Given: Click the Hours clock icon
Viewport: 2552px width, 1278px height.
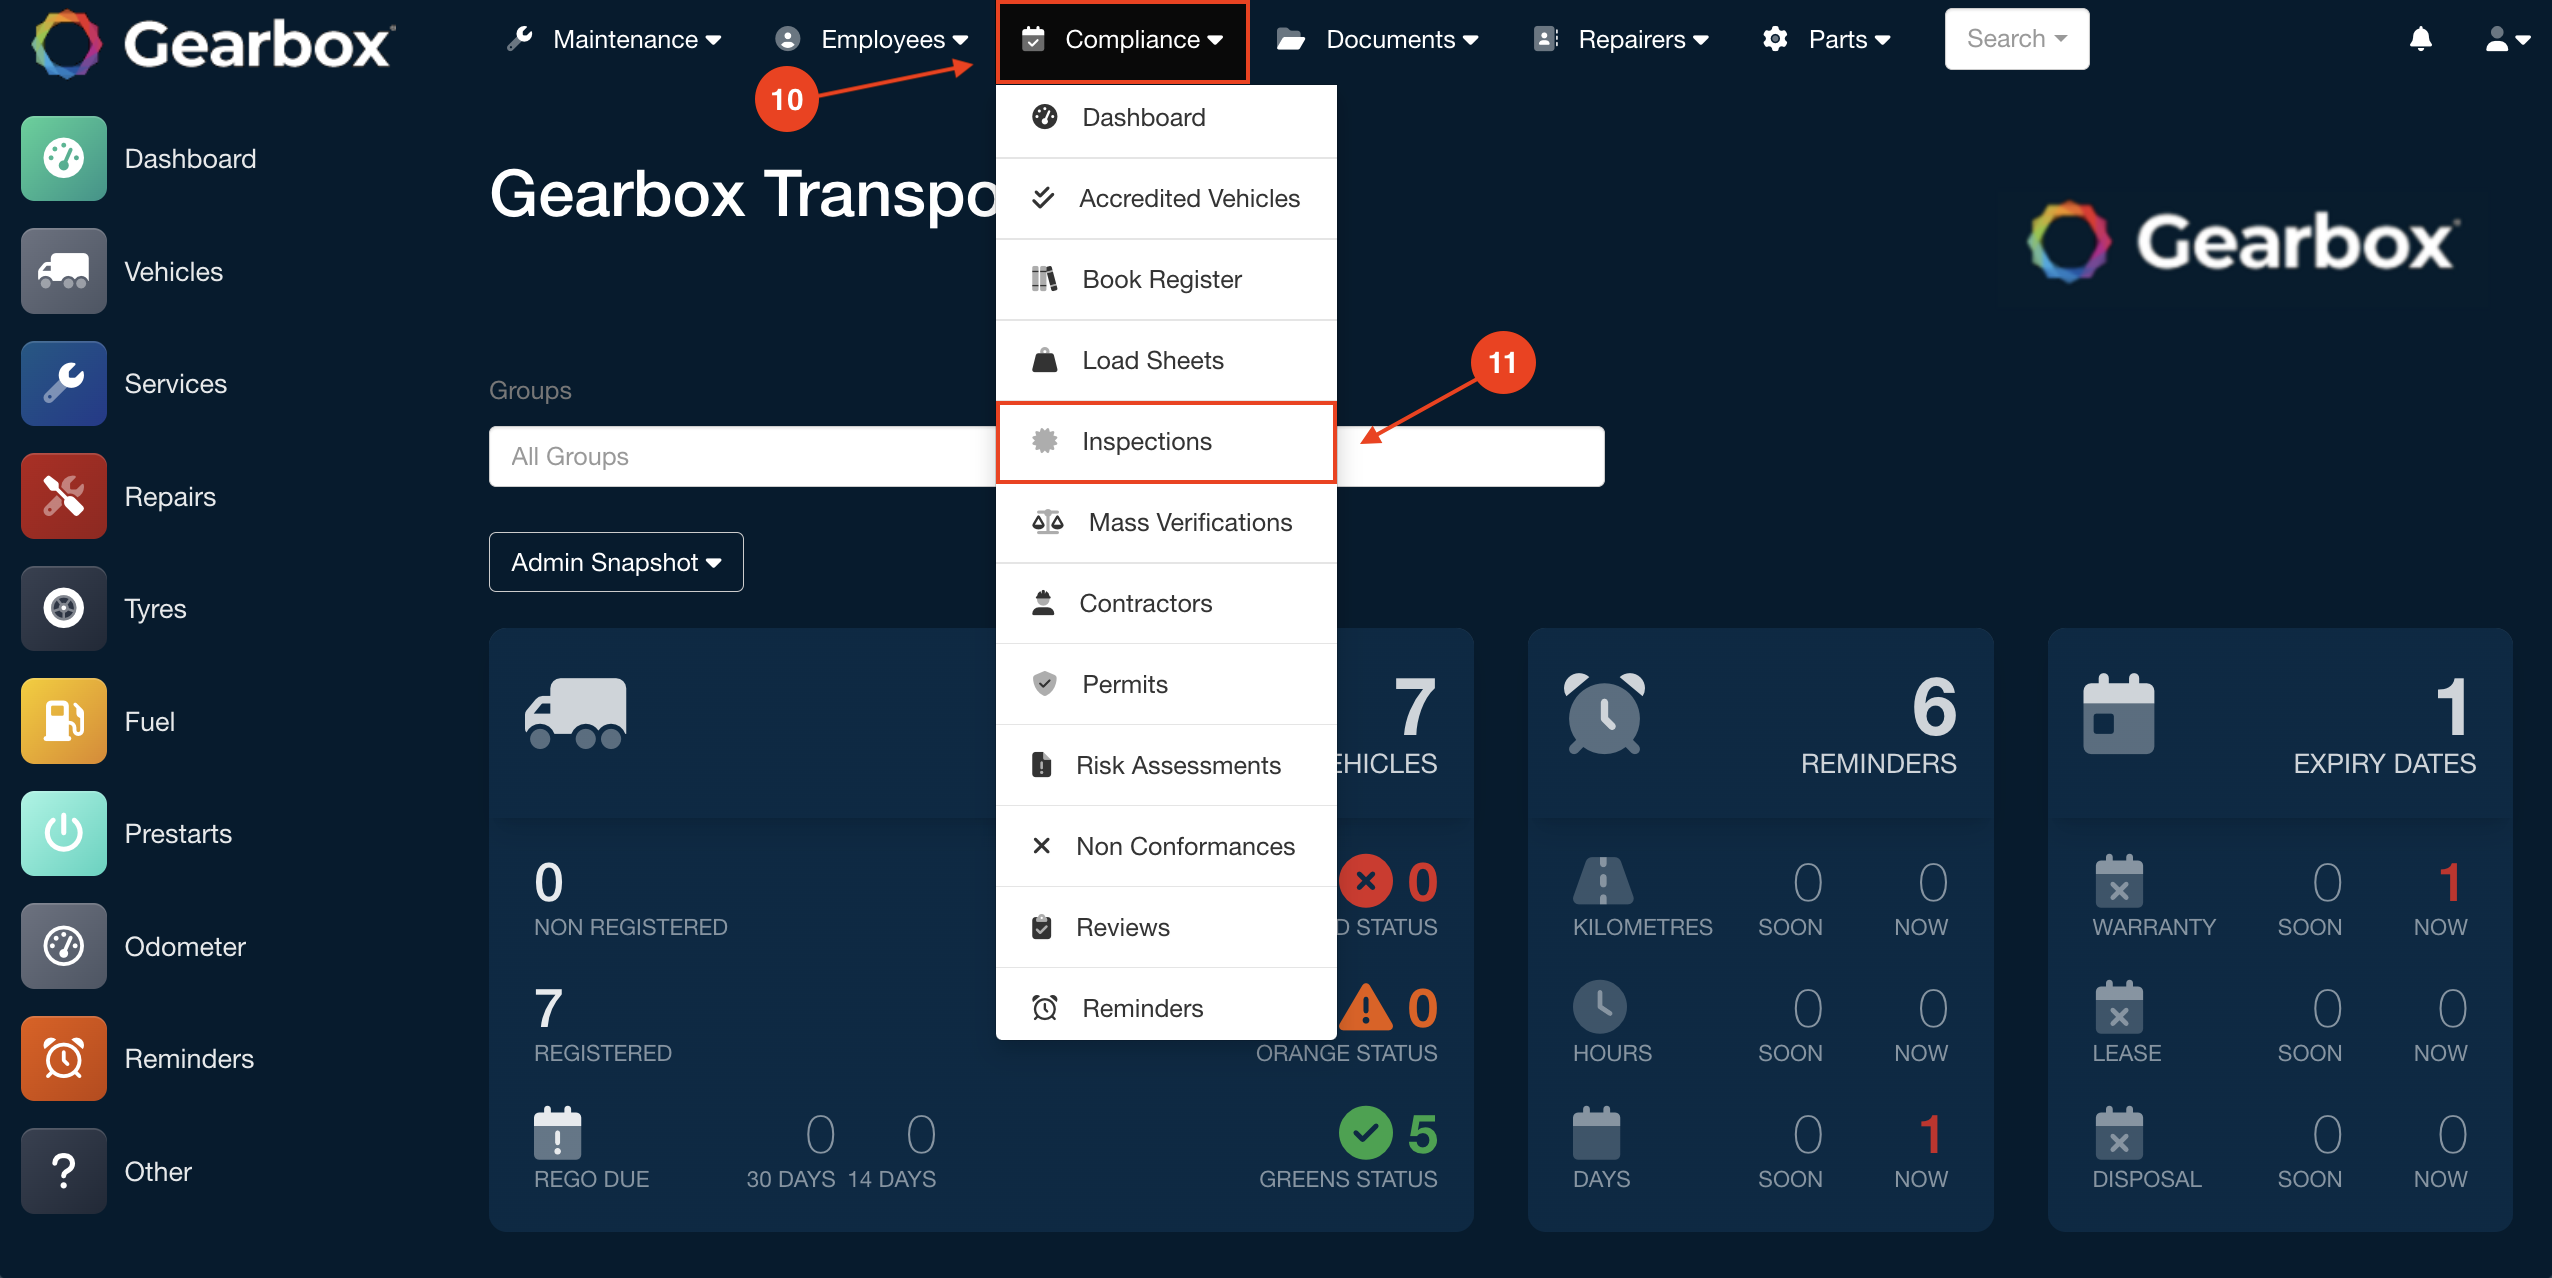Looking at the screenshot, I should click(1599, 1007).
